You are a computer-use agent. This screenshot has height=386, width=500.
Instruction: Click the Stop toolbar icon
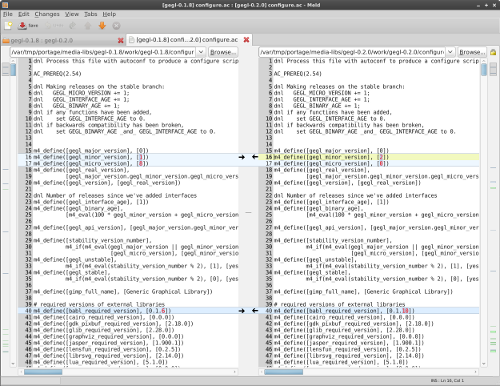116,26
